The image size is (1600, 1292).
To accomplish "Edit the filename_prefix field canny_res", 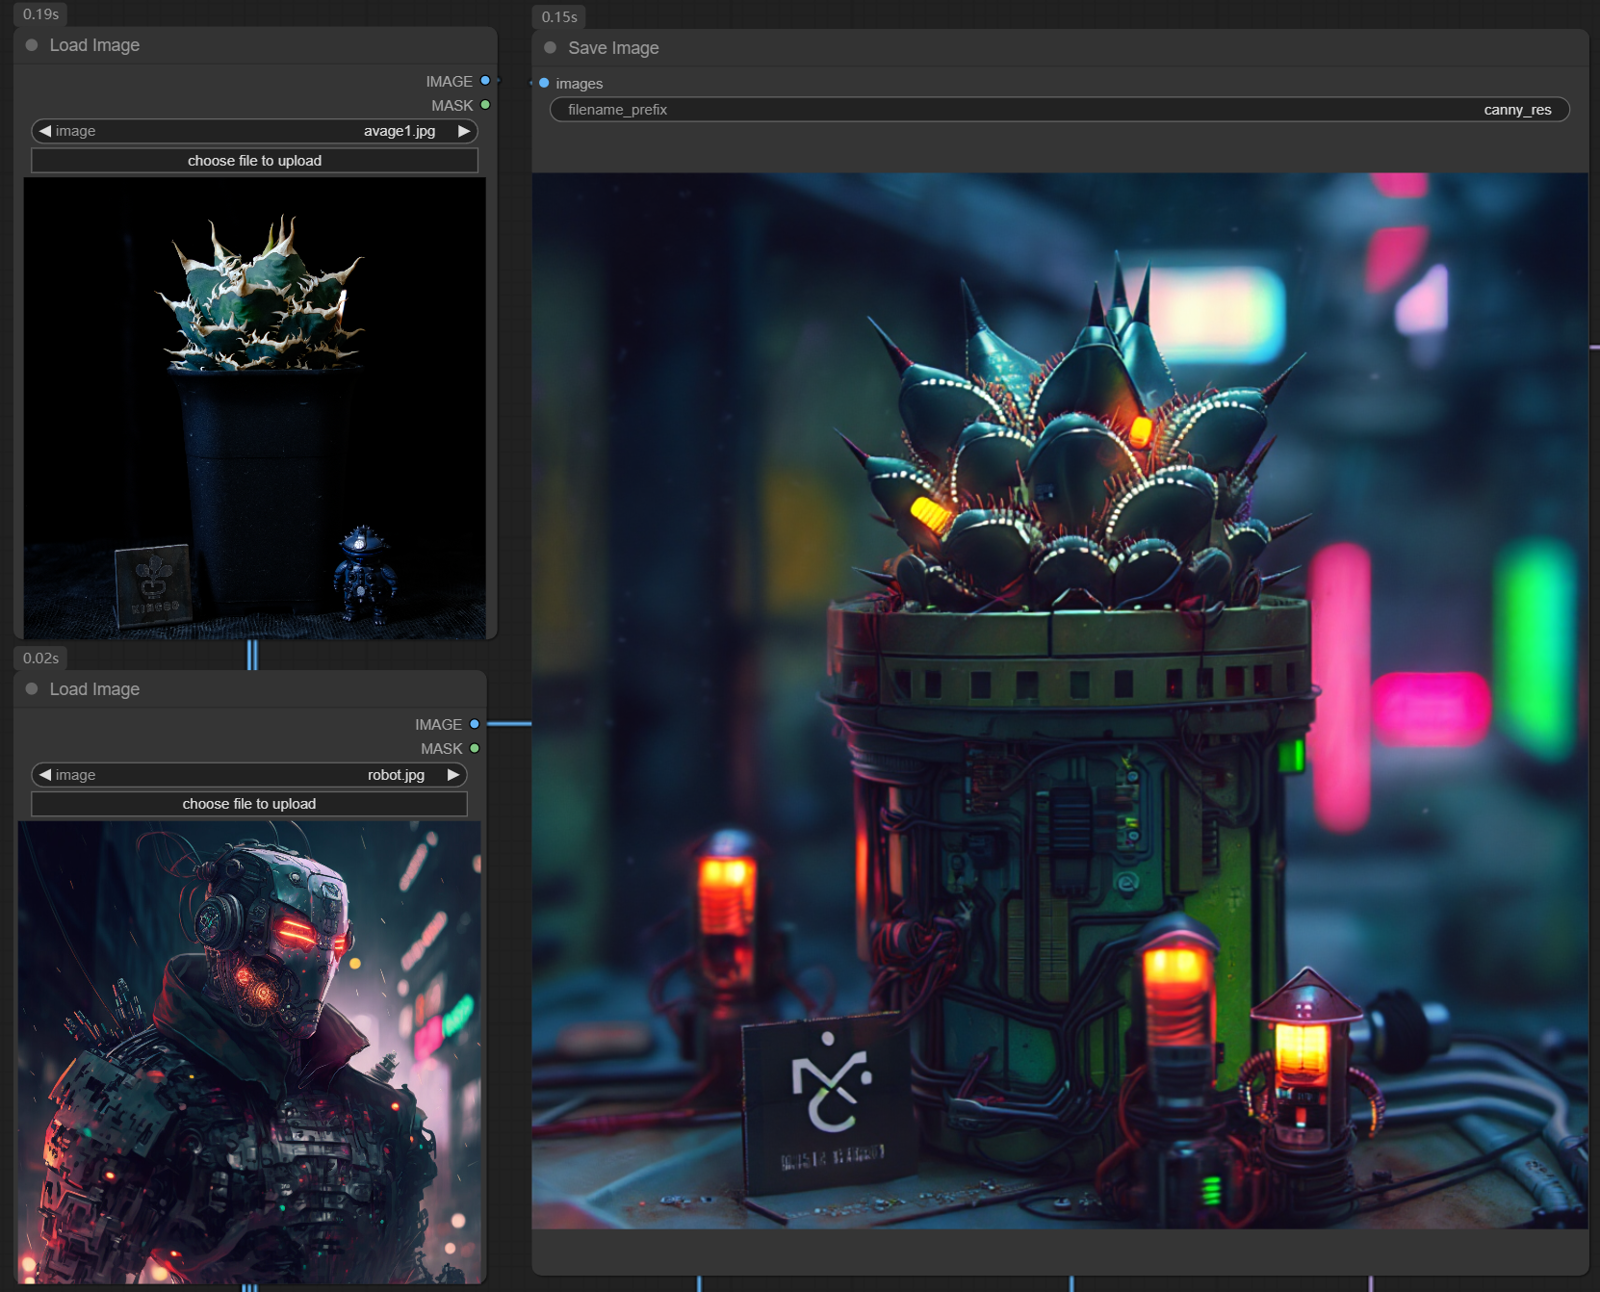I will coord(1060,110).
